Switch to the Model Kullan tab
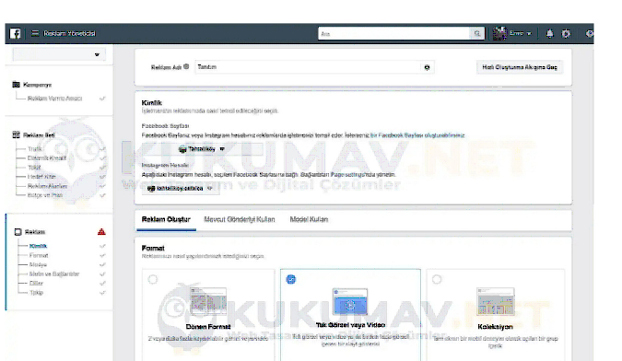Viewport: 622px width, 361px height. [309, 219]
